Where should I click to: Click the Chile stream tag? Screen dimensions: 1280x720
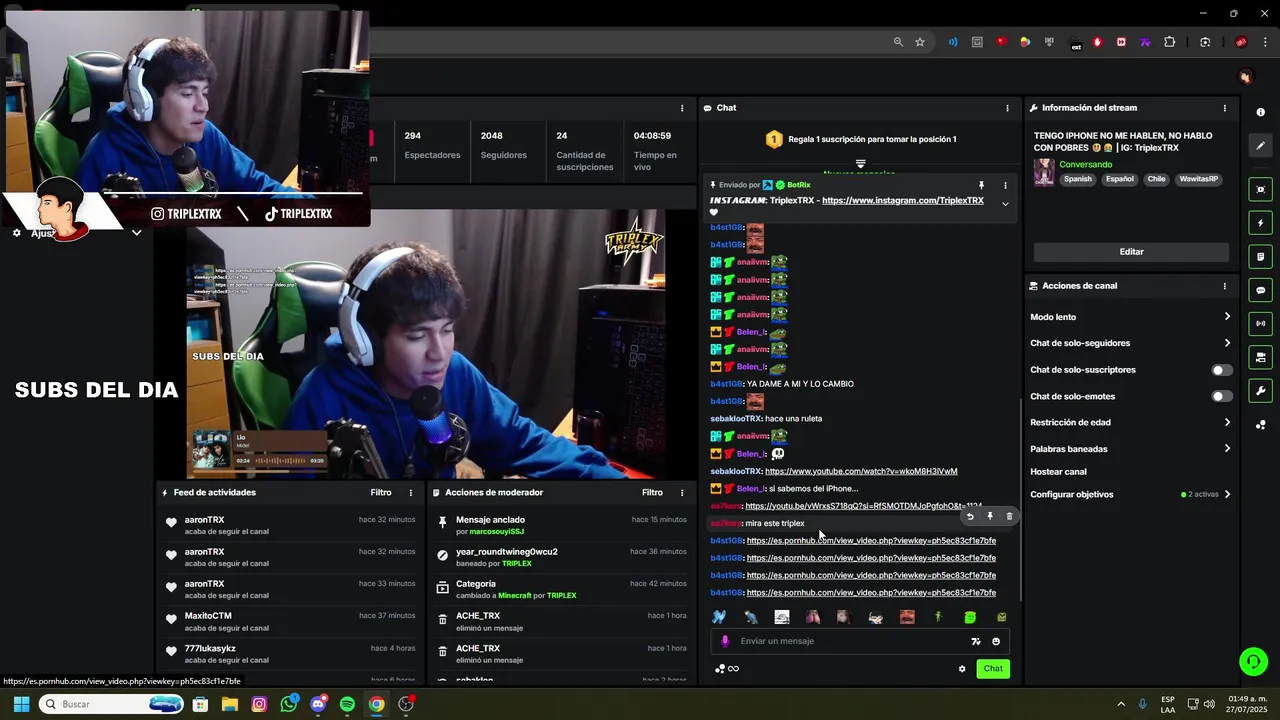point(1156,179)
